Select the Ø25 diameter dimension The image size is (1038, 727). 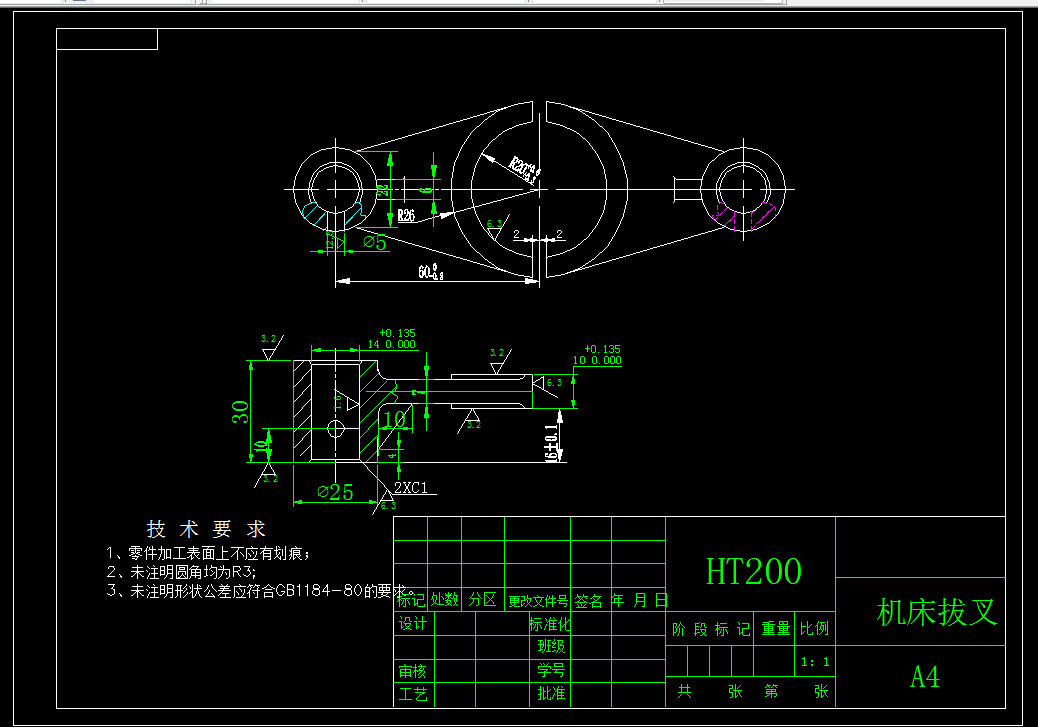point(333,490)
